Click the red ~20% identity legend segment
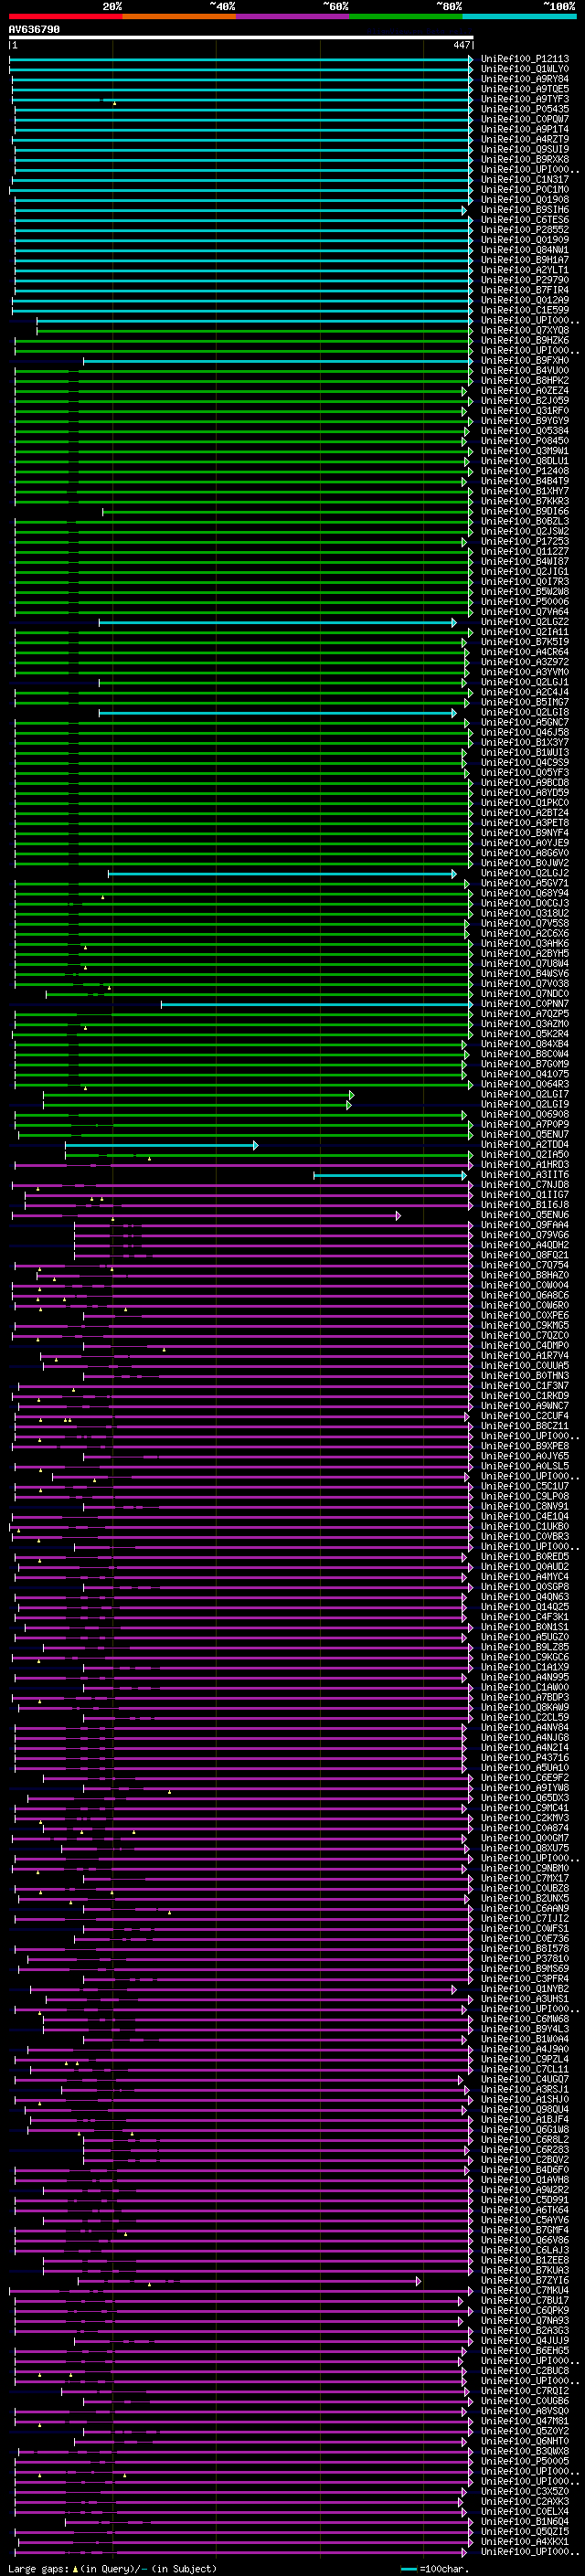This screenshot has height=2576, width=585. click(65, 16)
